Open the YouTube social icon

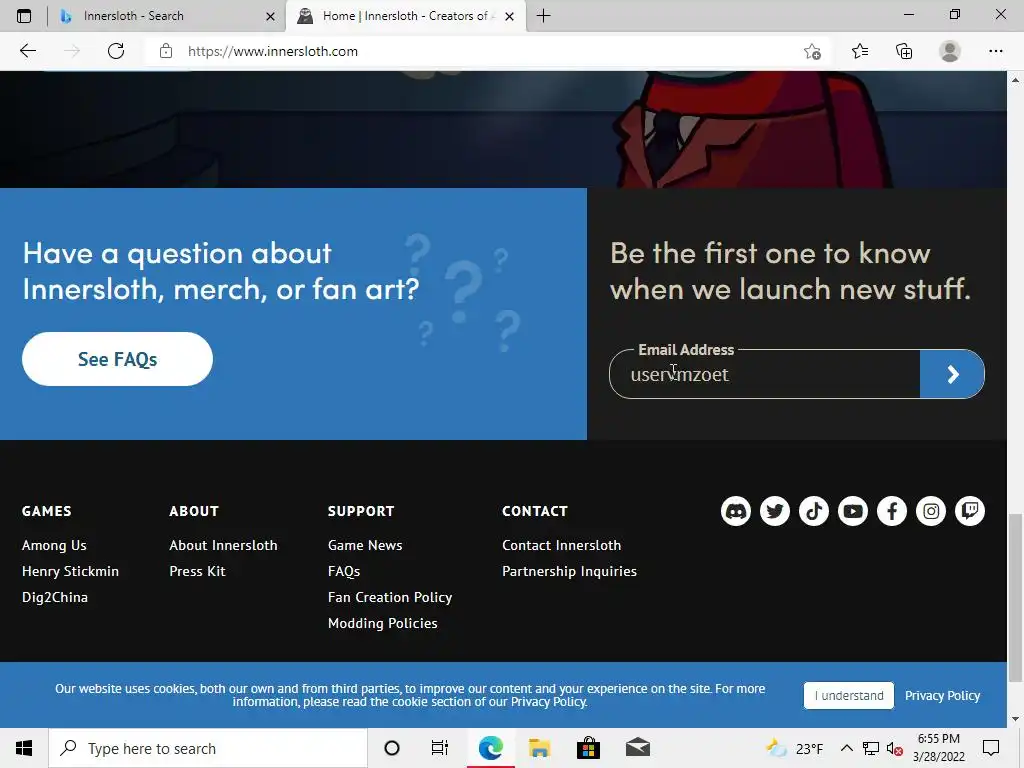coord(853,511)
